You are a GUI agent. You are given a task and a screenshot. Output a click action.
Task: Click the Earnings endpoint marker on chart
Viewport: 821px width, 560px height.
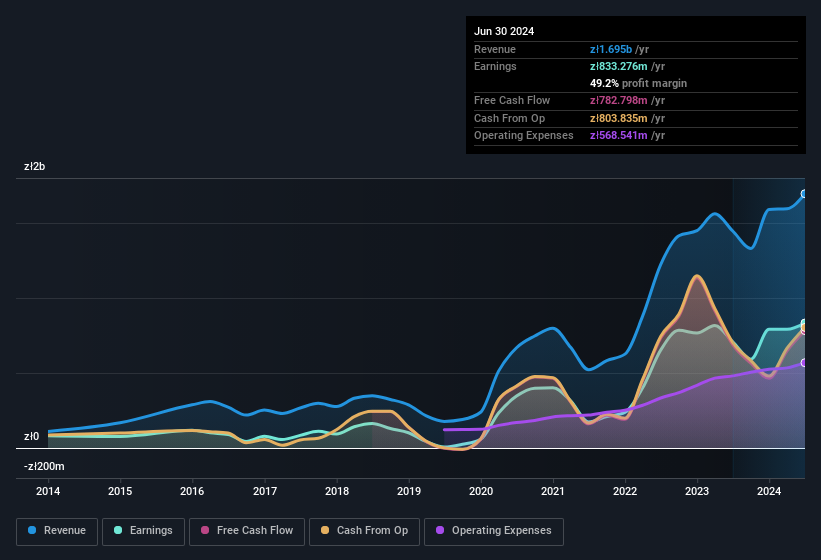804,323
